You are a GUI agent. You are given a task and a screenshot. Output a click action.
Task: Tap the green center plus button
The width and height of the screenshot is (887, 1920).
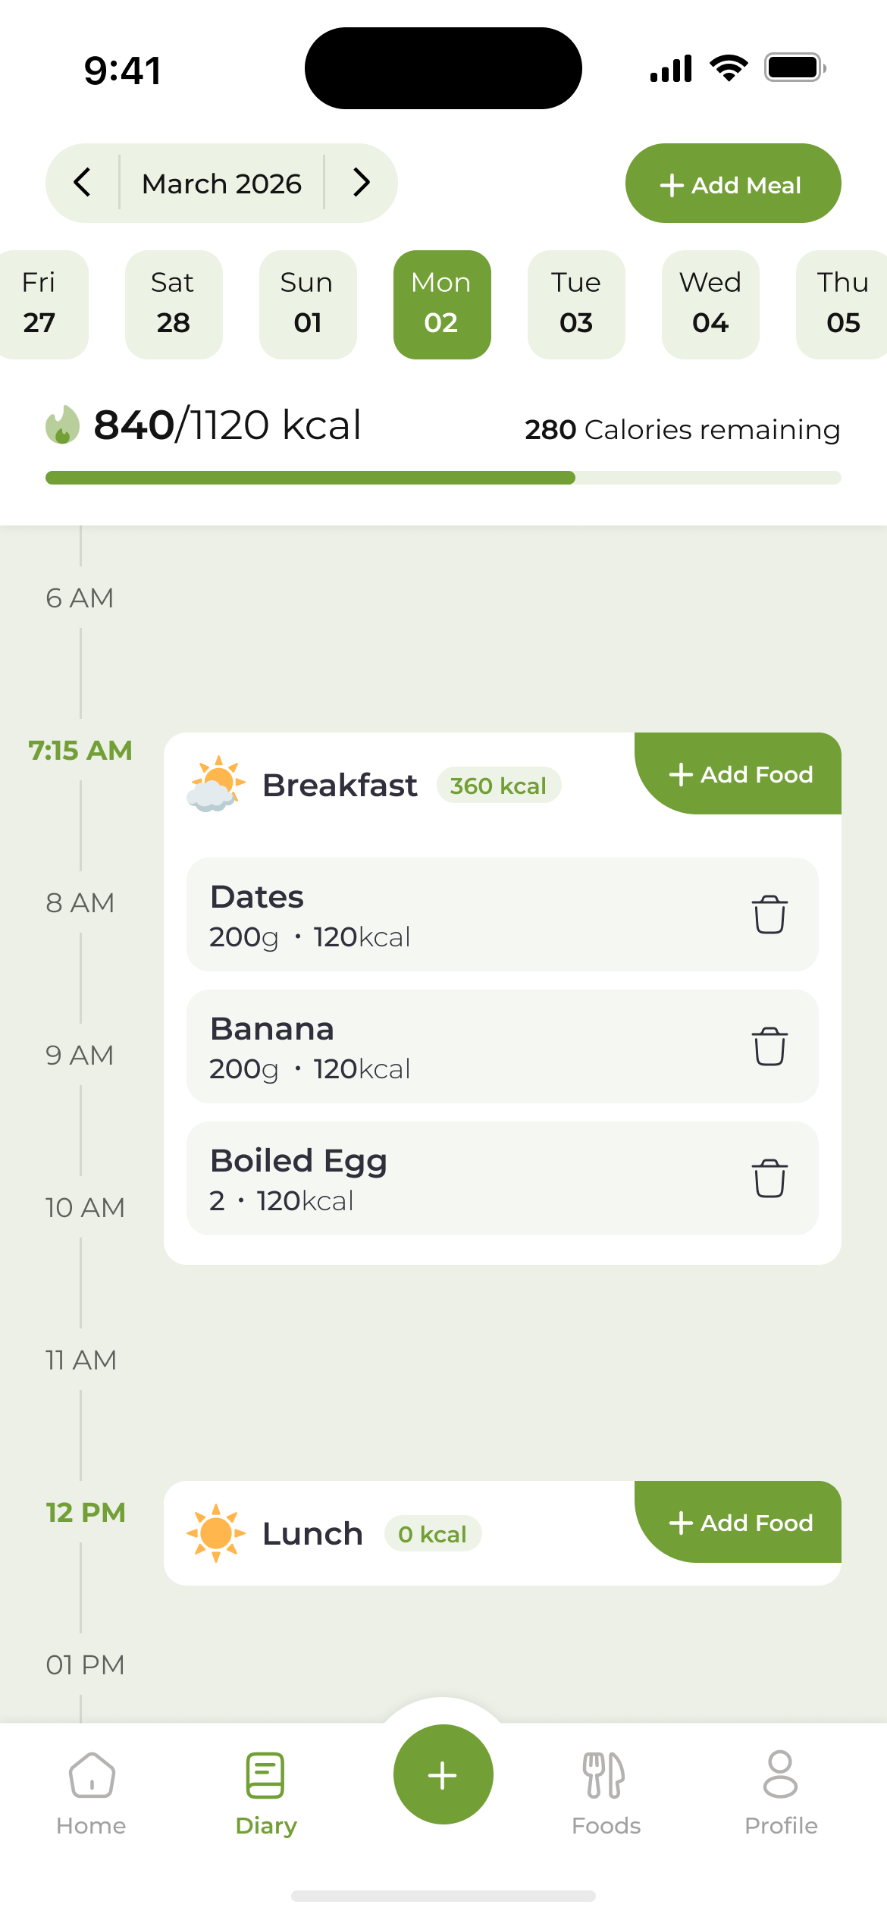pos(443,1774)
